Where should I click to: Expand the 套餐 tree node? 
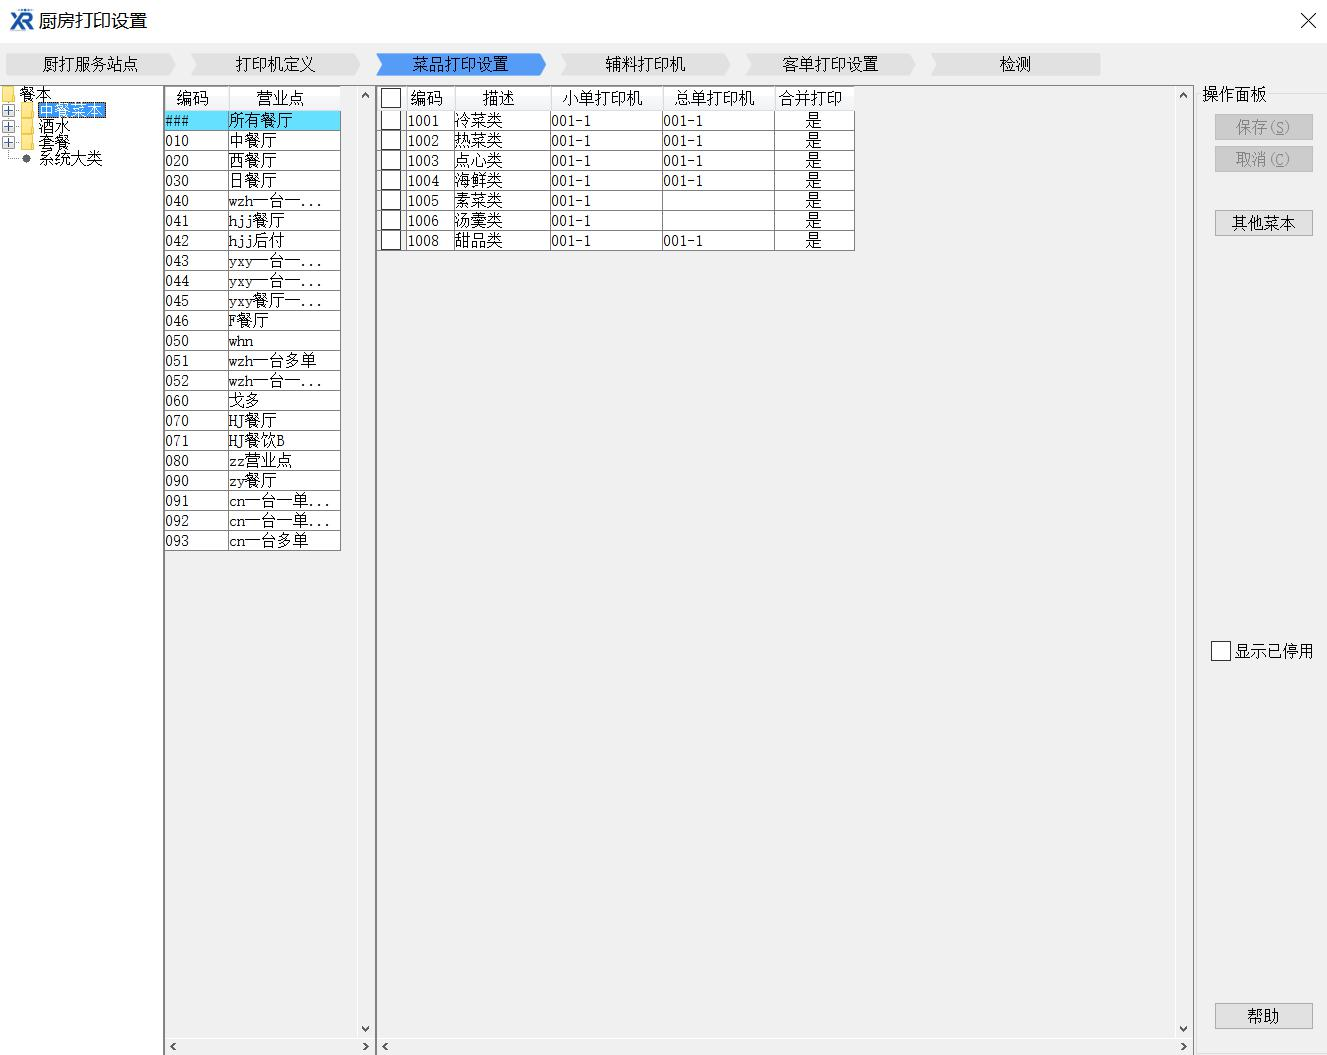(x=9, y=143)
